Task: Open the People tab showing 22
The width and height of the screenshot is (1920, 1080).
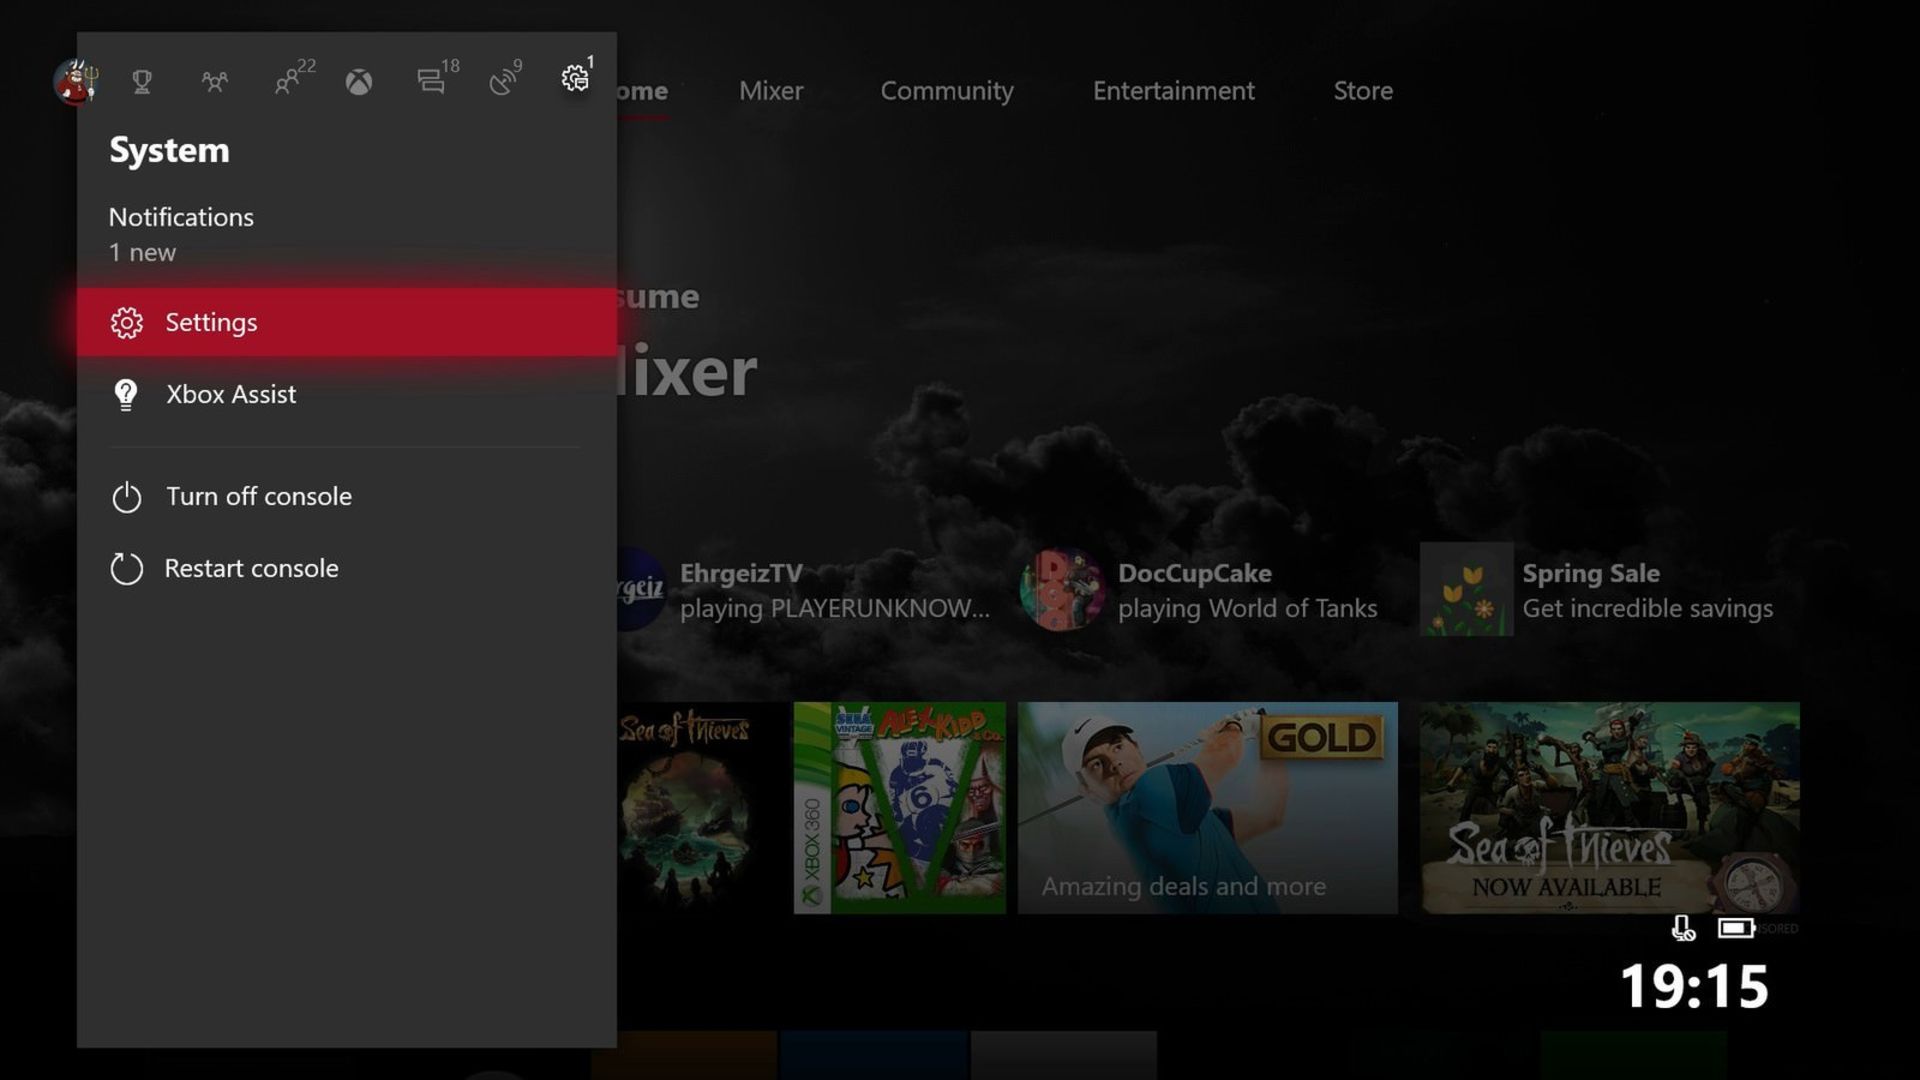Action: 294,77
